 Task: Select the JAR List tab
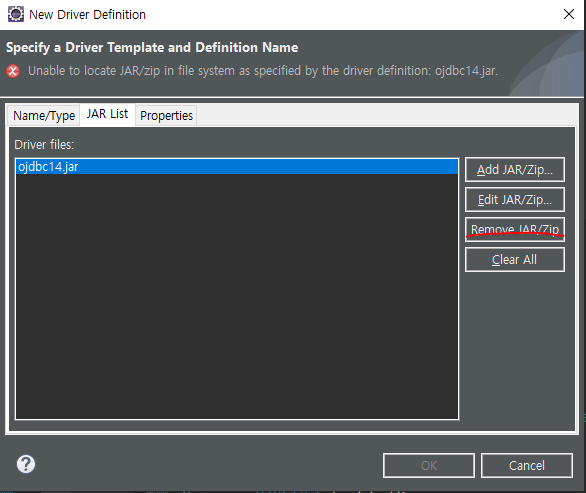(107, 114)
